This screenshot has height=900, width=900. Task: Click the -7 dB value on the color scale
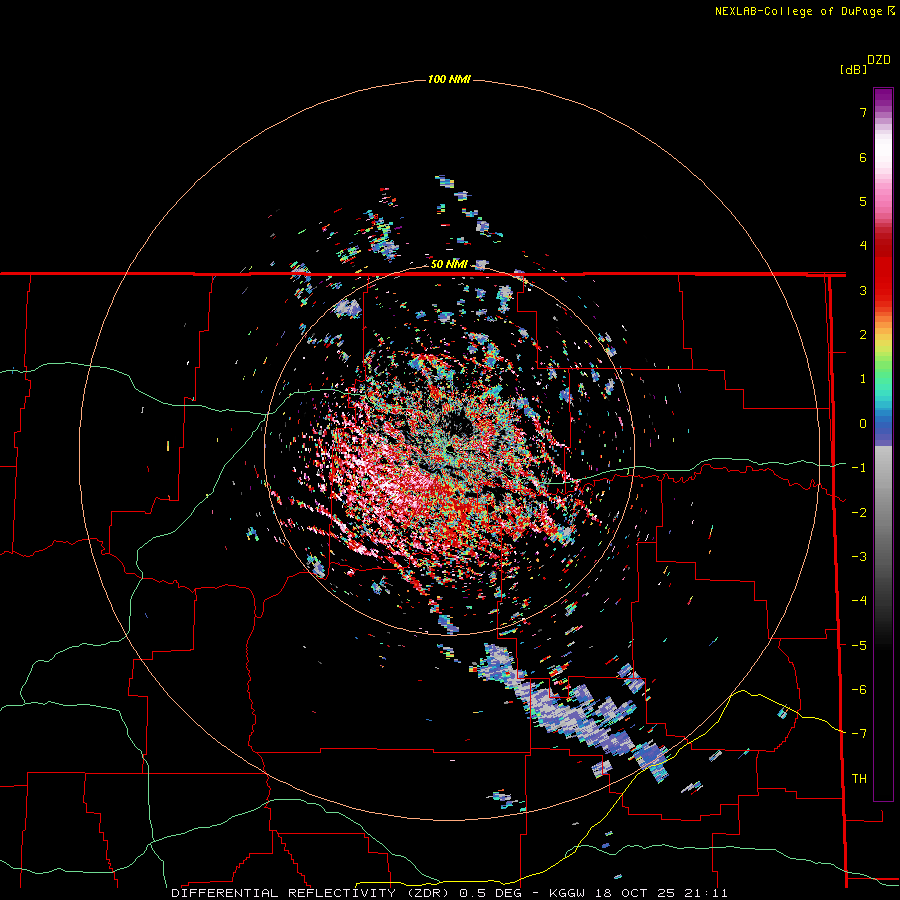pos(859,734)
